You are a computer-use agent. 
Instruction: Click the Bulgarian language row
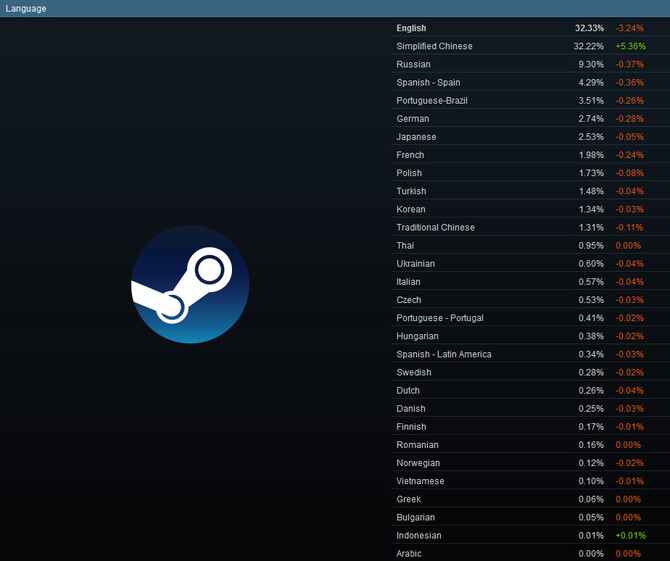tap(530, 517)
